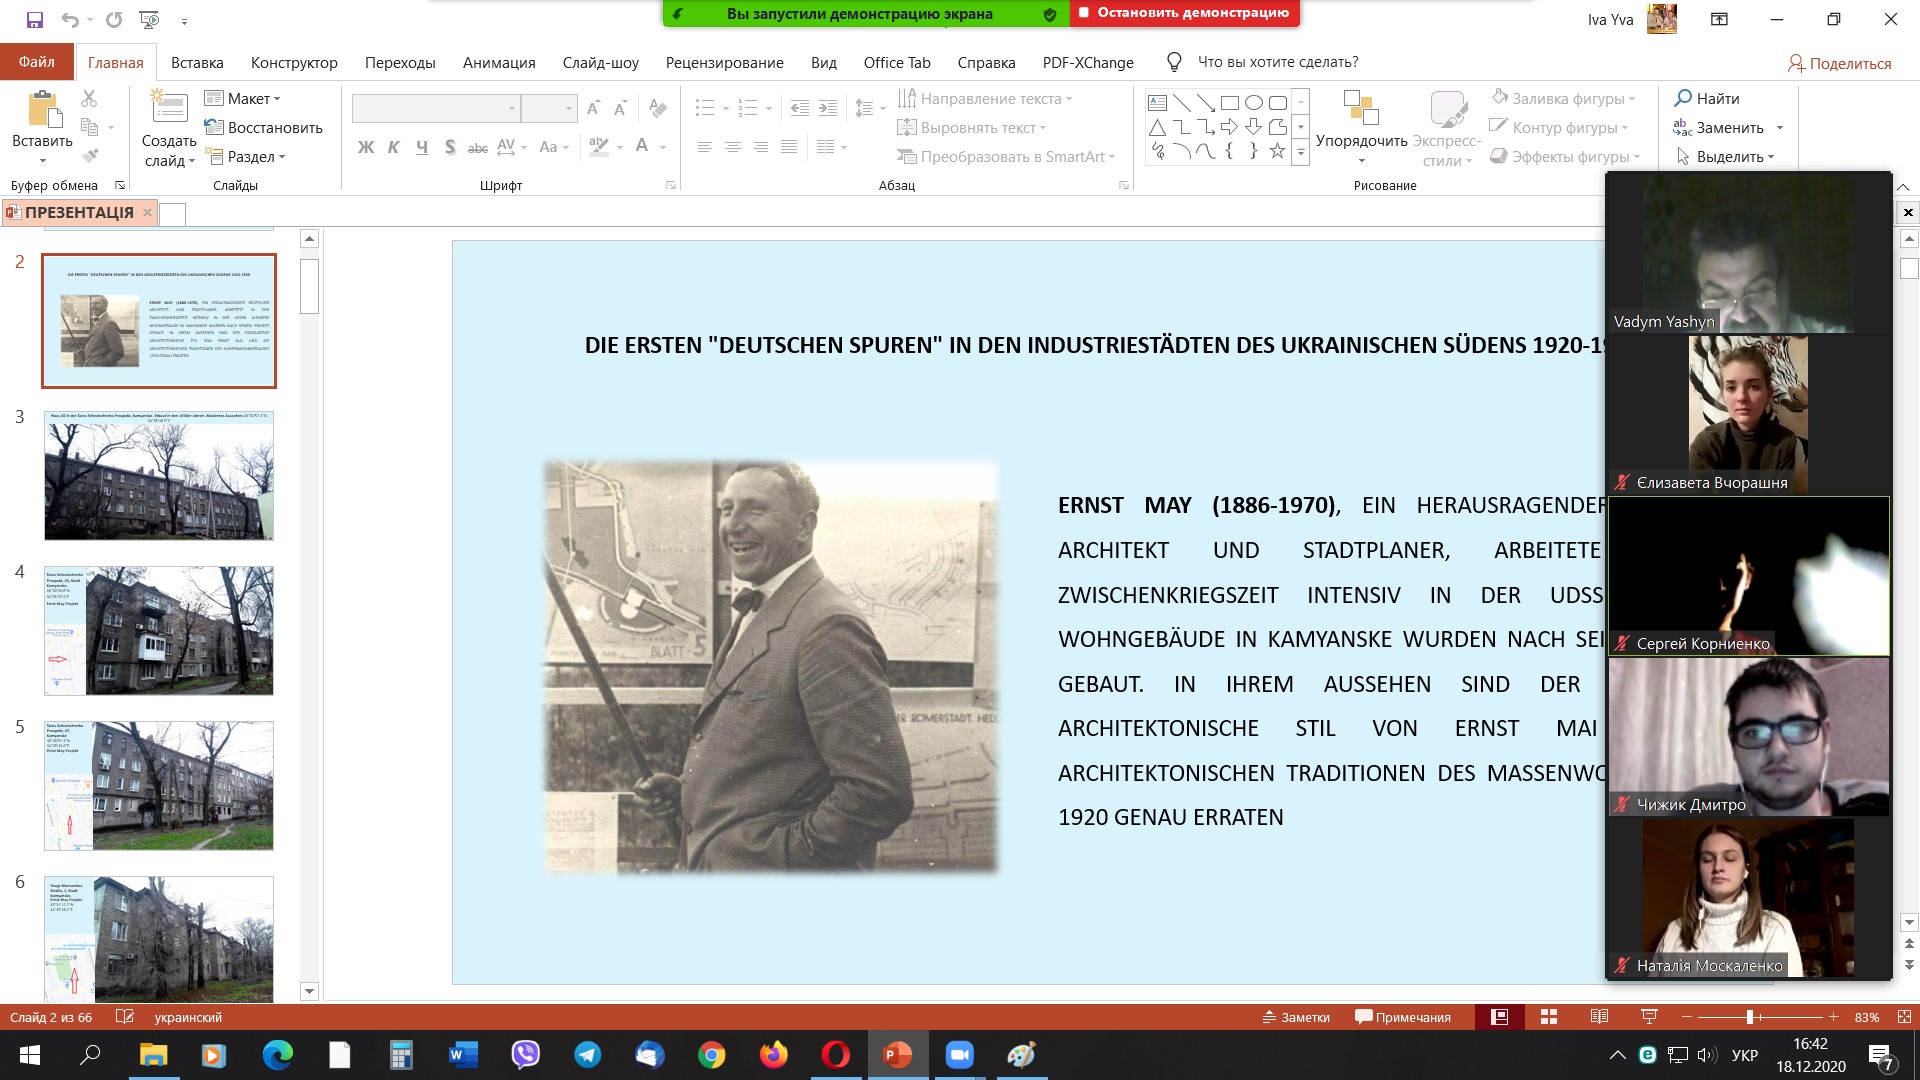Toggle underline (Ч) formatting

click(422, 147)
